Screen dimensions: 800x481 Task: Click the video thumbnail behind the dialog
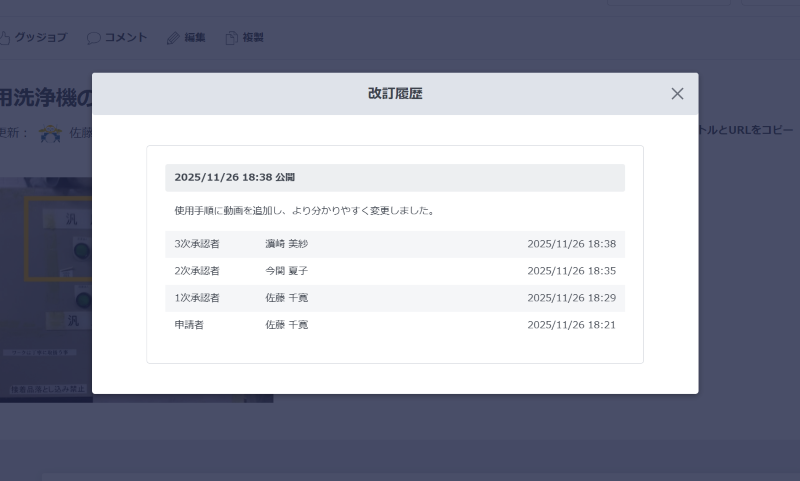tap(45, 290)
